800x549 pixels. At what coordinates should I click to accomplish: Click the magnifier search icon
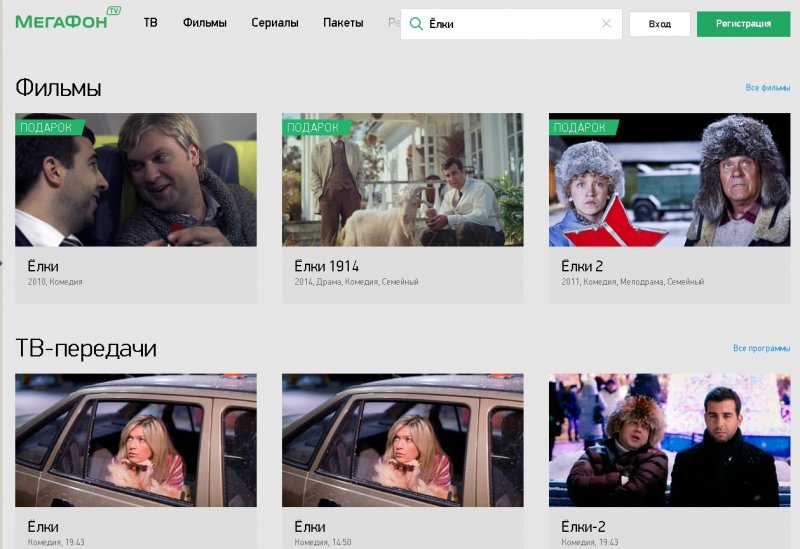(416, 24)
